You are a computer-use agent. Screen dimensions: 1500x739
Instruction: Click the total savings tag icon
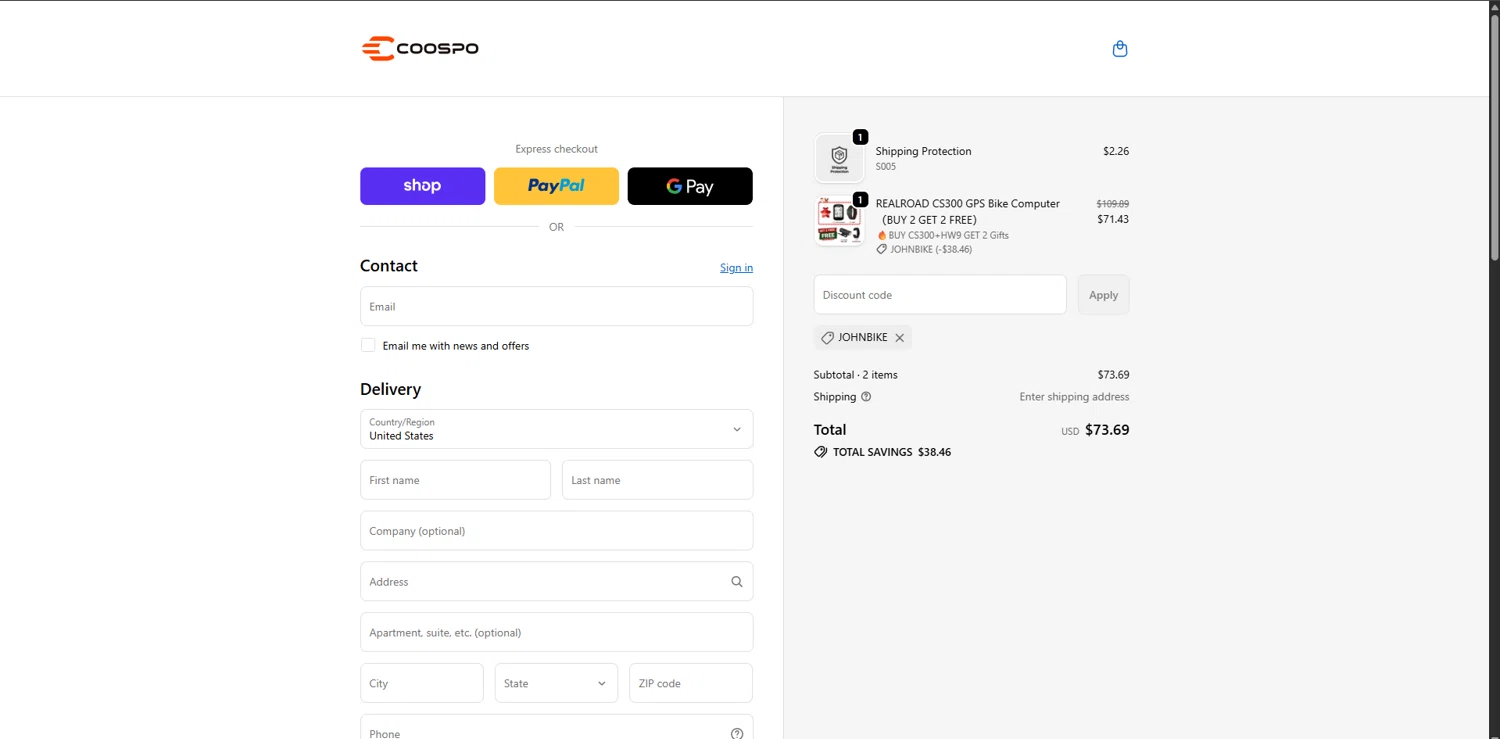[821, 452]
